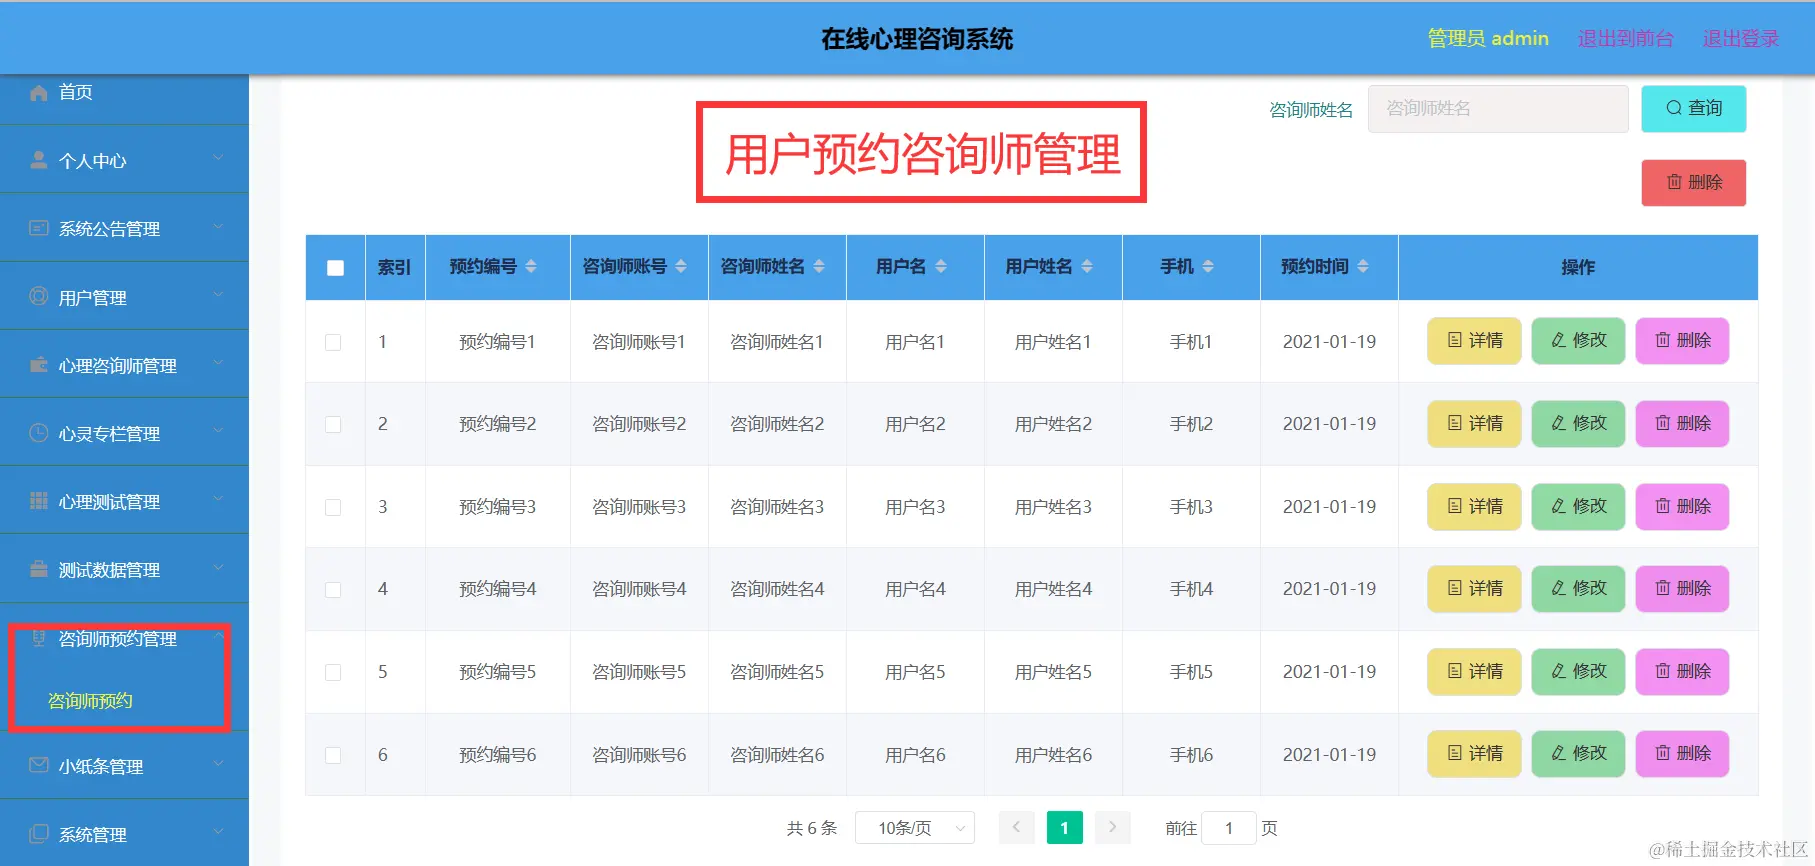Click the 咨询师姓名 search input field
The width and height of the screenshot is (1815, 866).
click(1498, 108)
